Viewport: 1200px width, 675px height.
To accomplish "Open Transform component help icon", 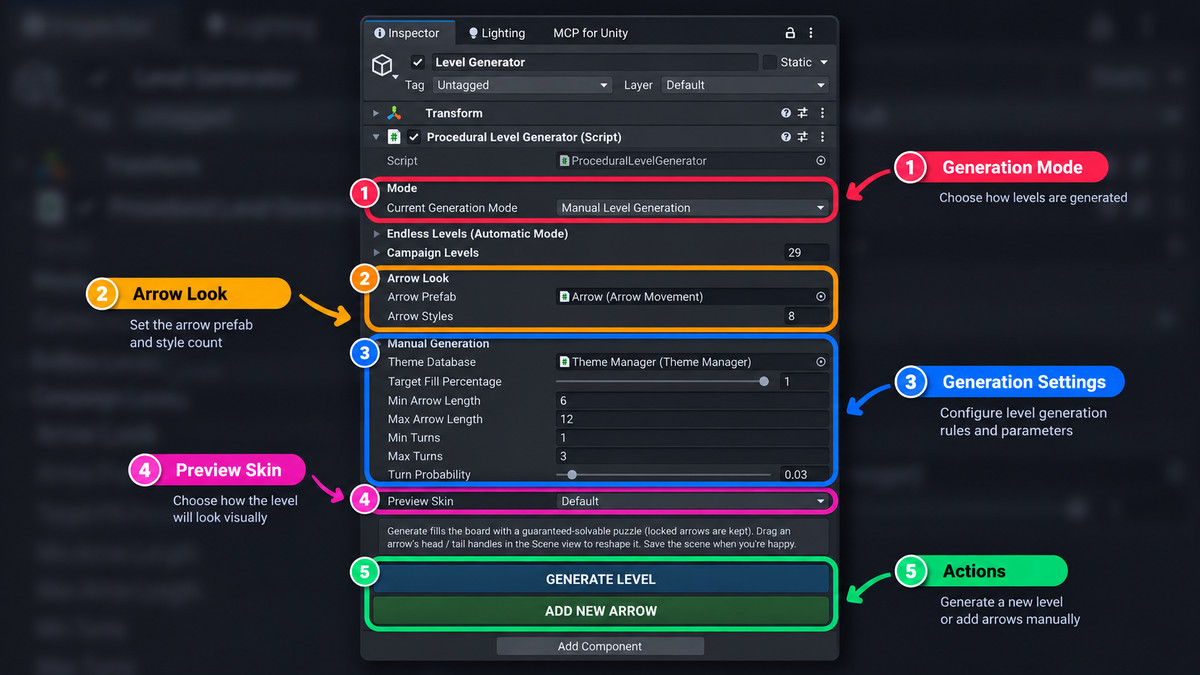I will [x=786, y=114].
